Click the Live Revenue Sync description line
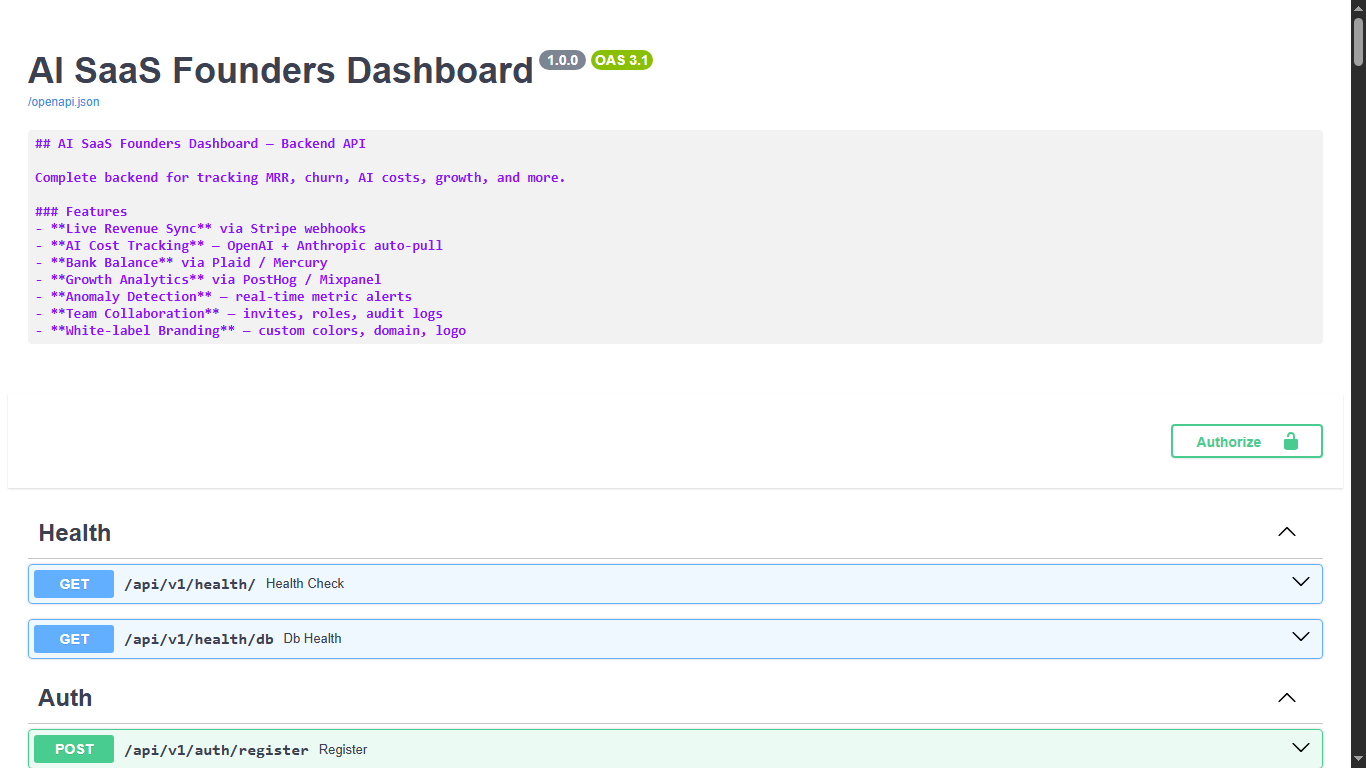 click(200, 228)
